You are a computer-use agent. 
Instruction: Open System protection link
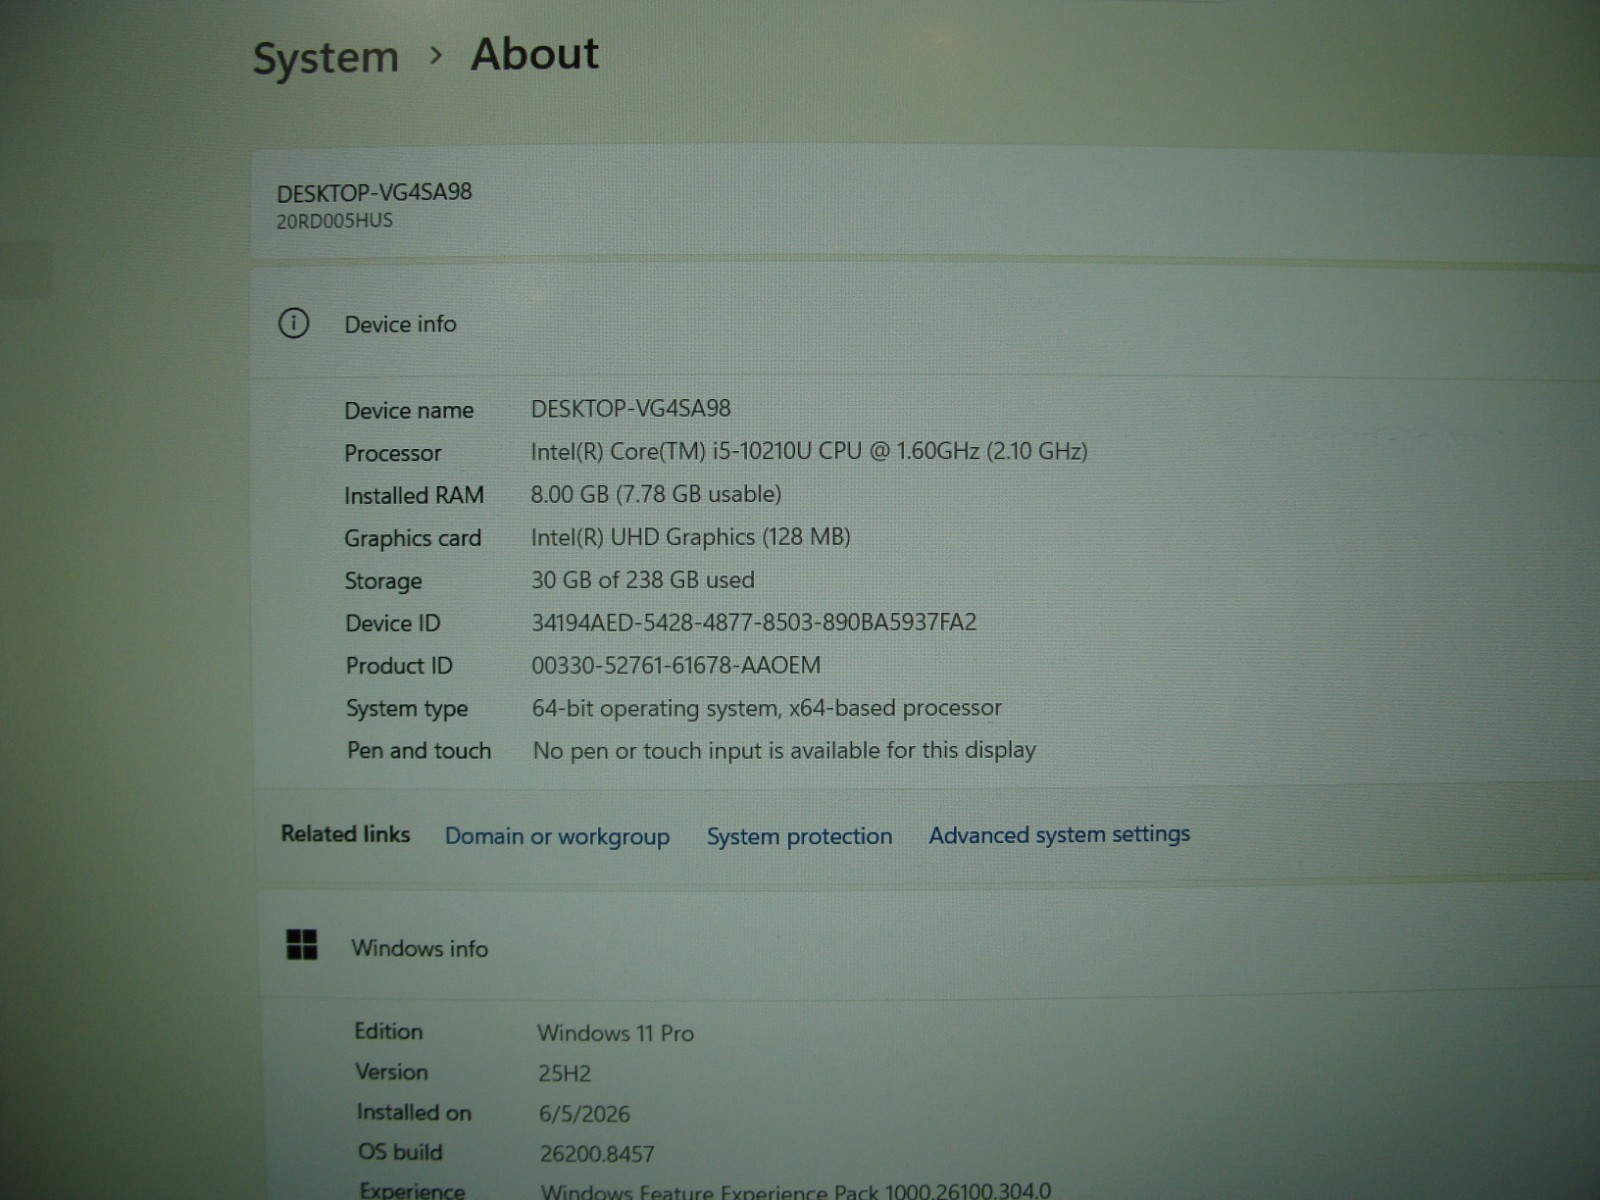point(799,836)
